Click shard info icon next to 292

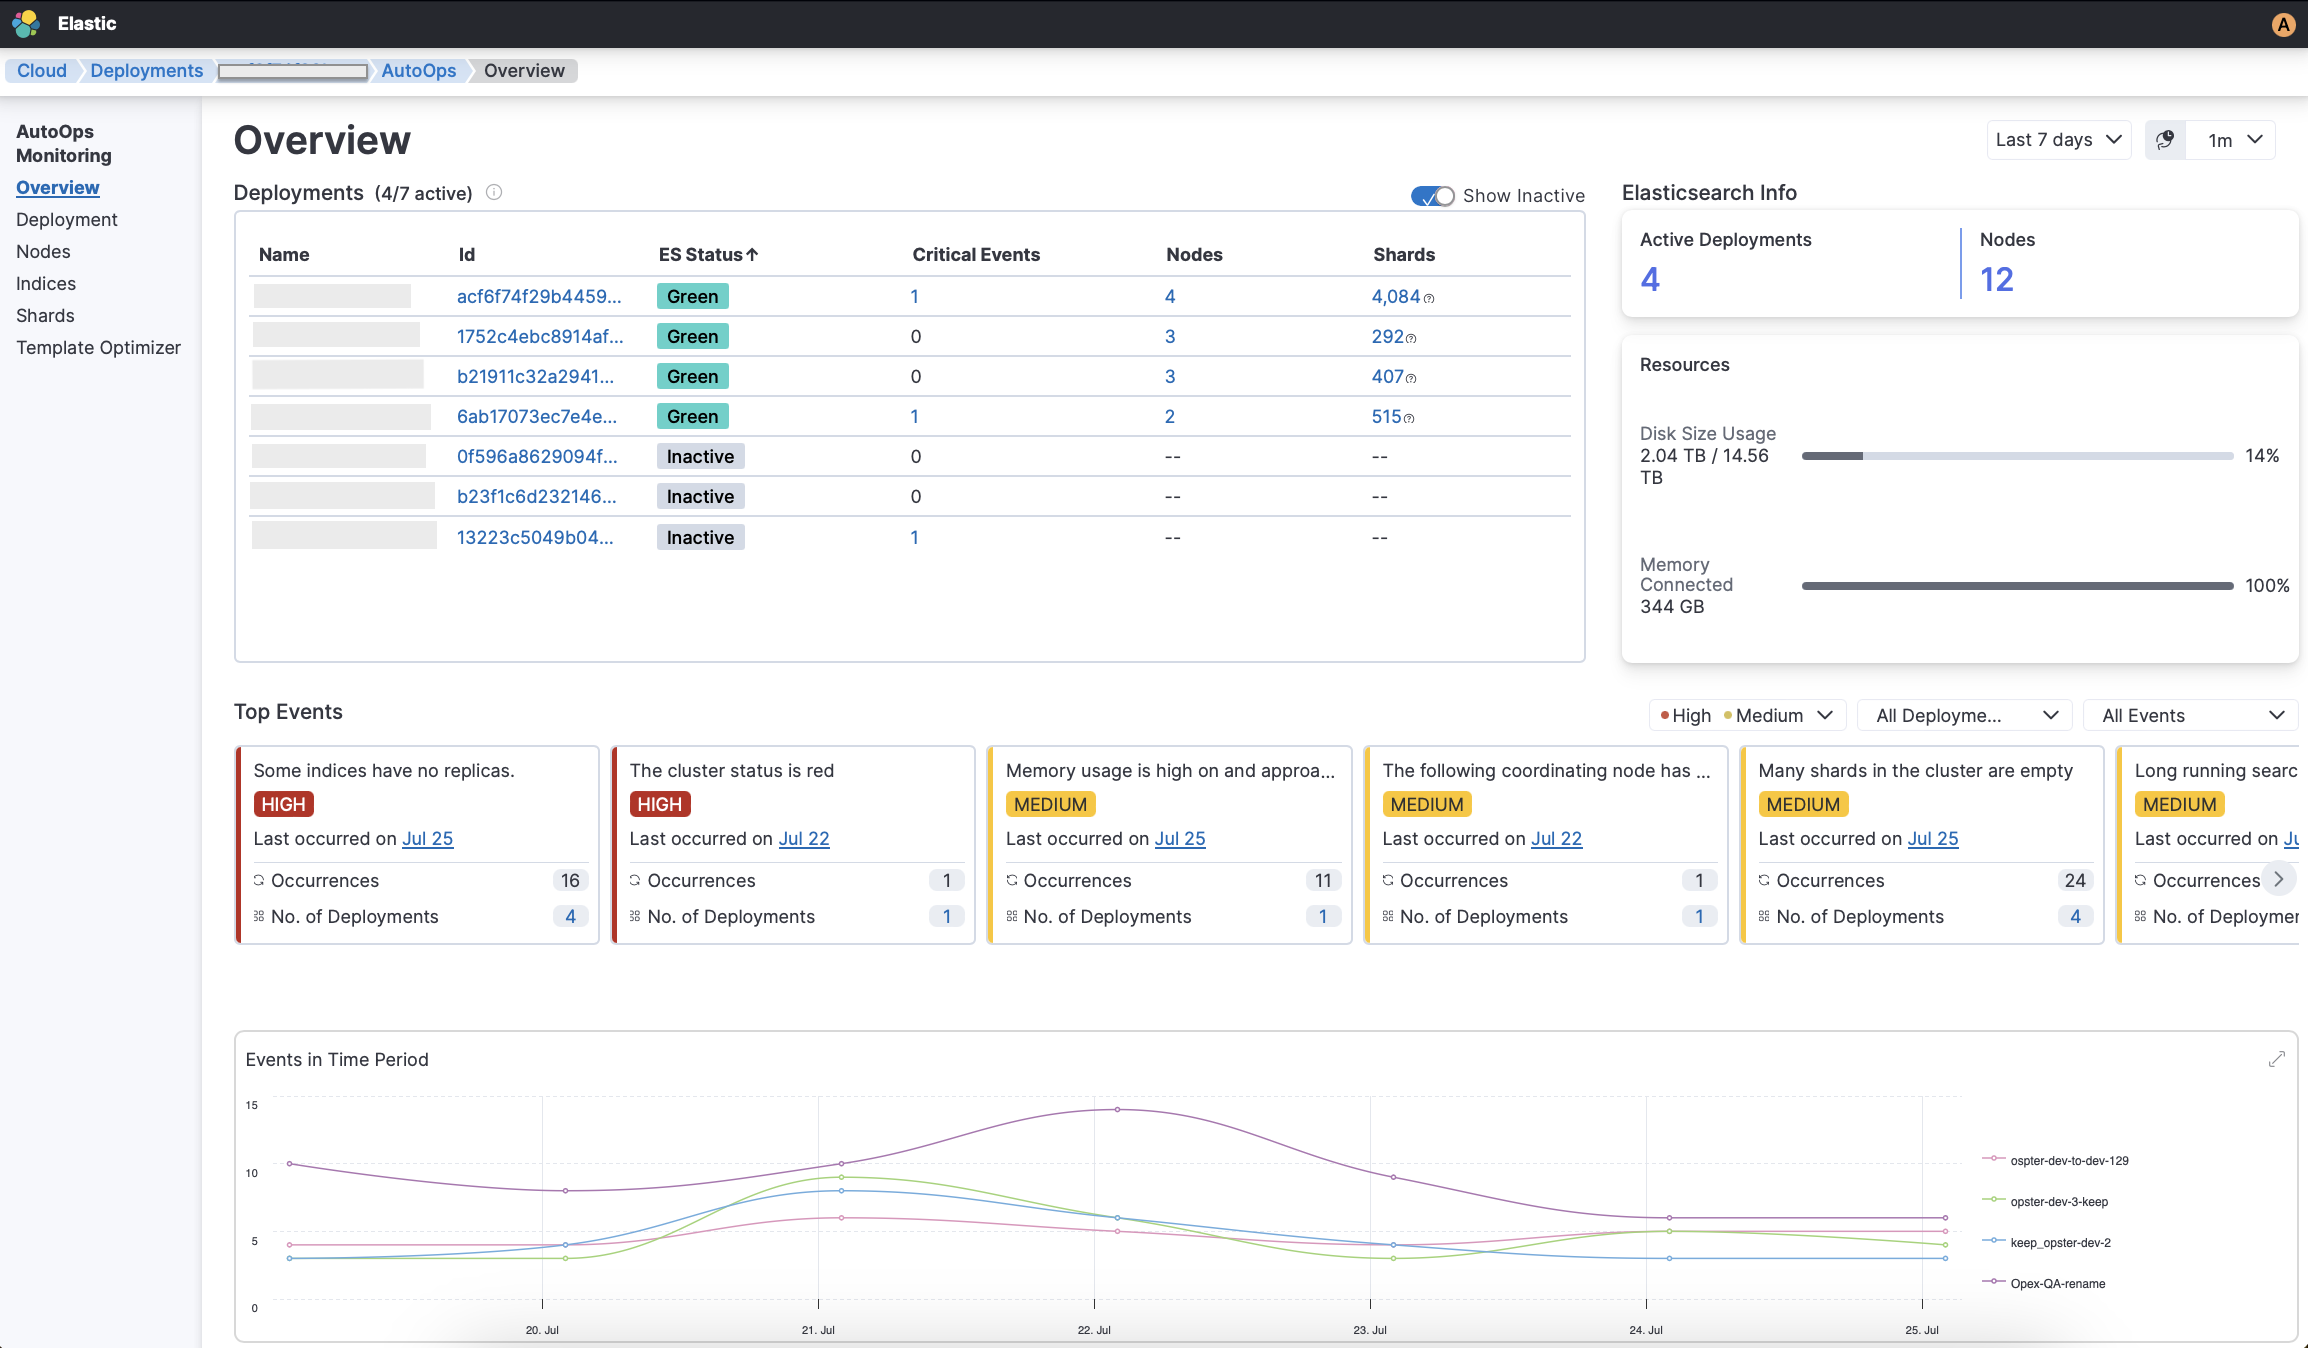[1411, 338]
